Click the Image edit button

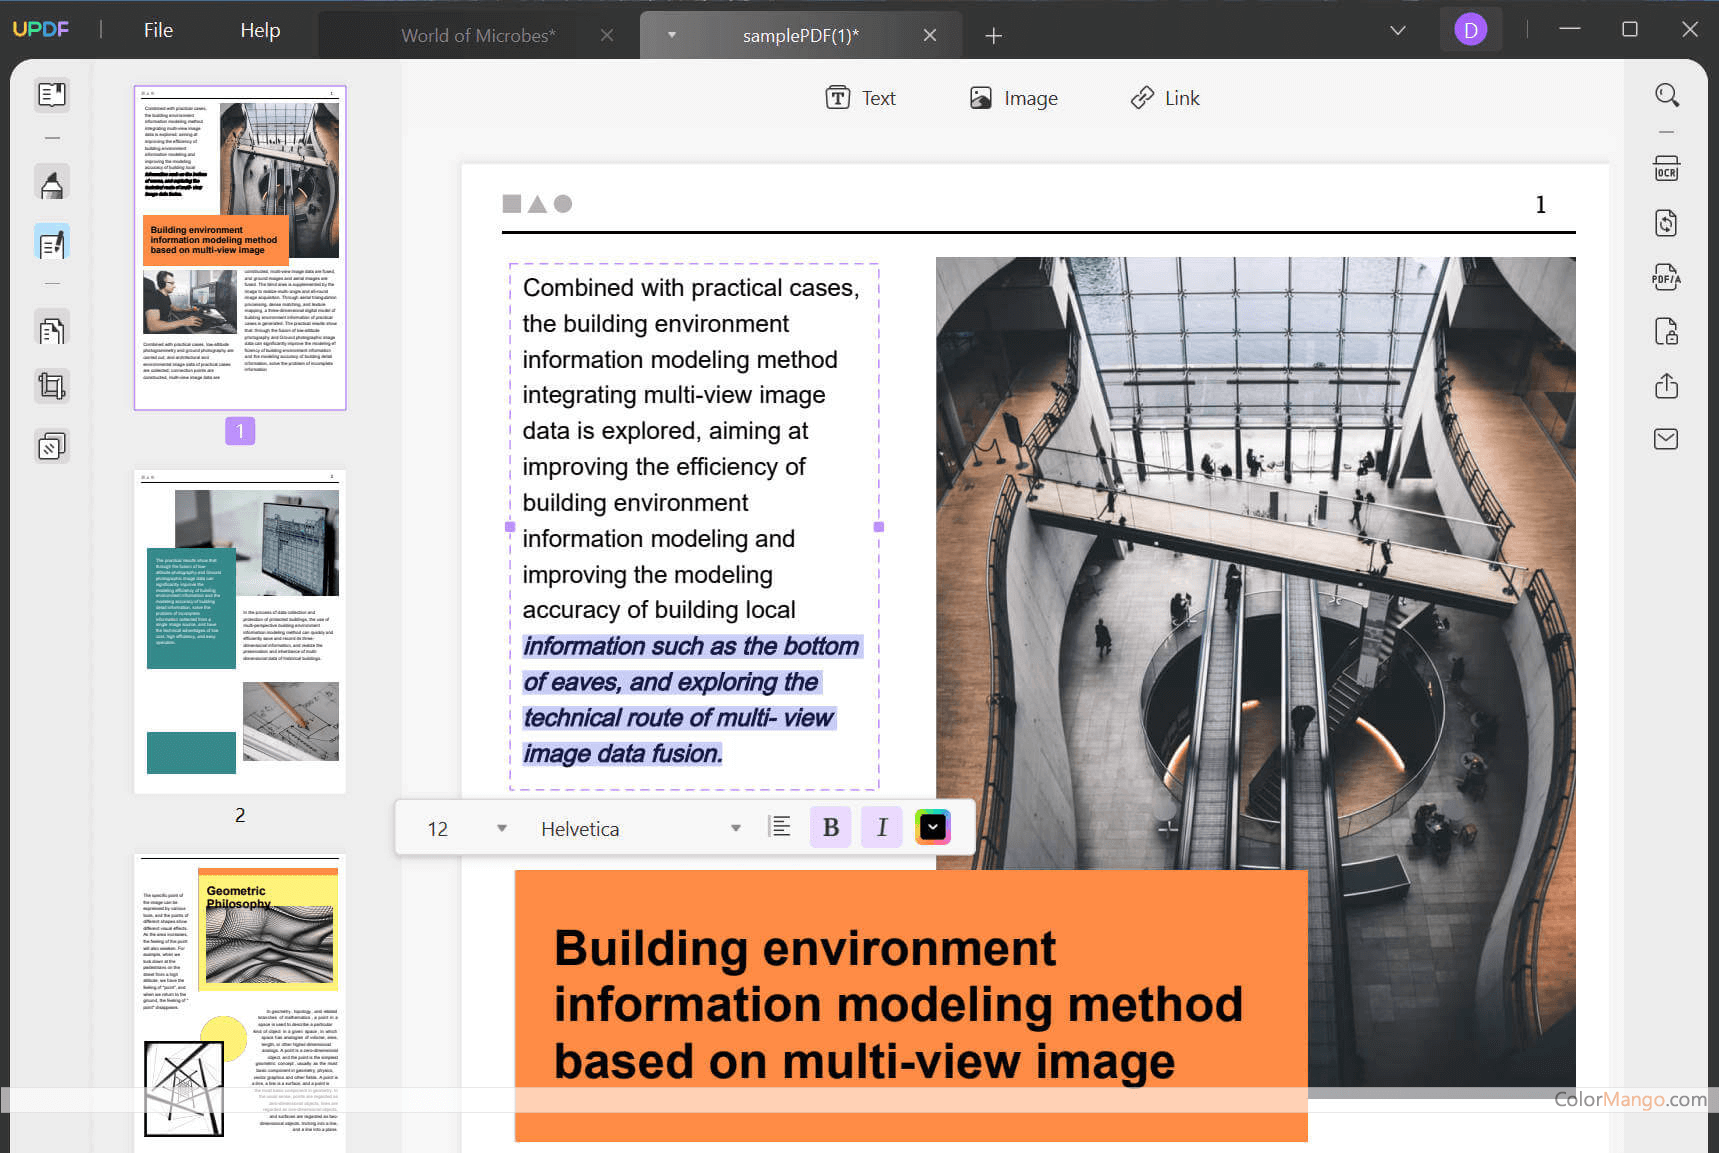tap(1014, 98)
